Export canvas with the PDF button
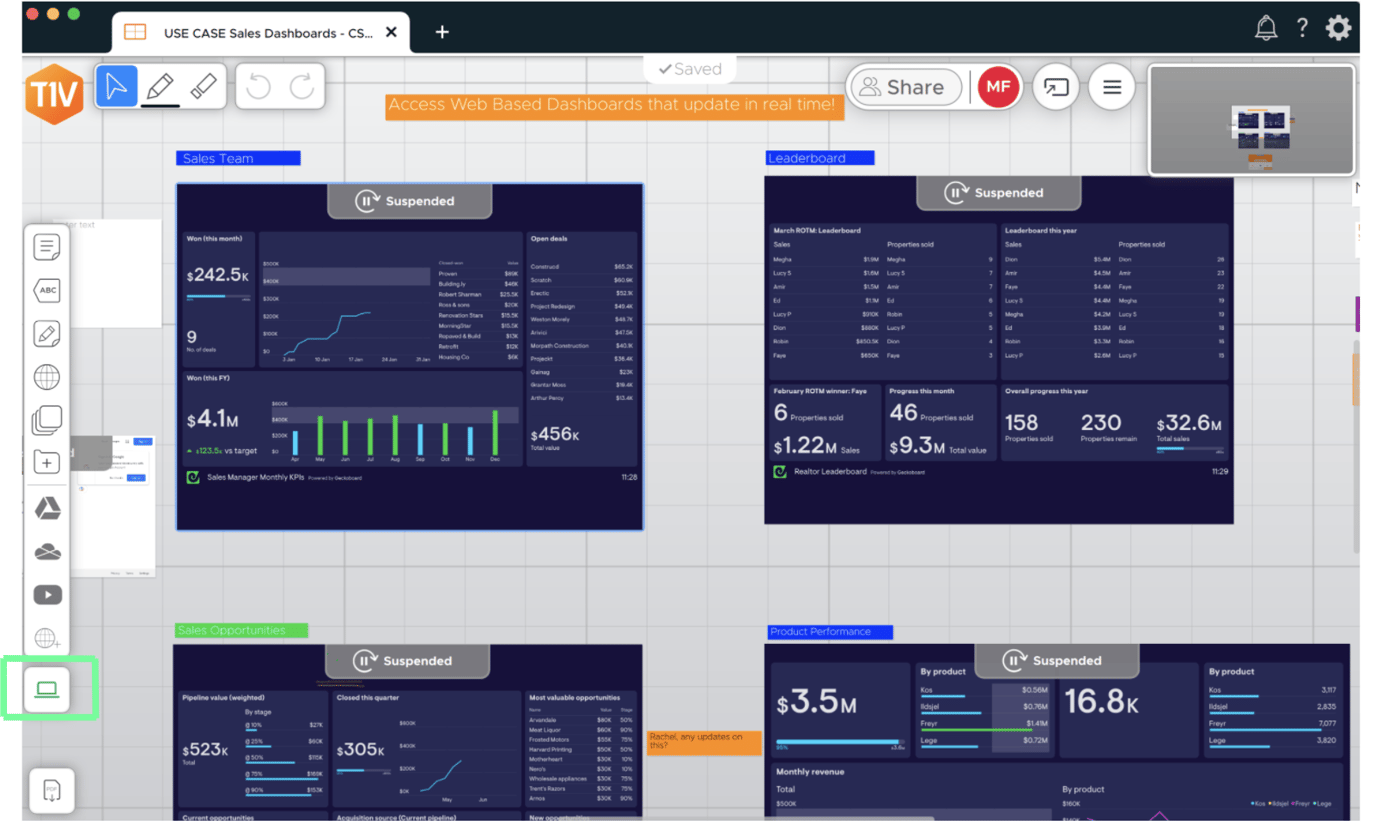The height and width of the screenshot is (831, 1376). coord(52,791)
